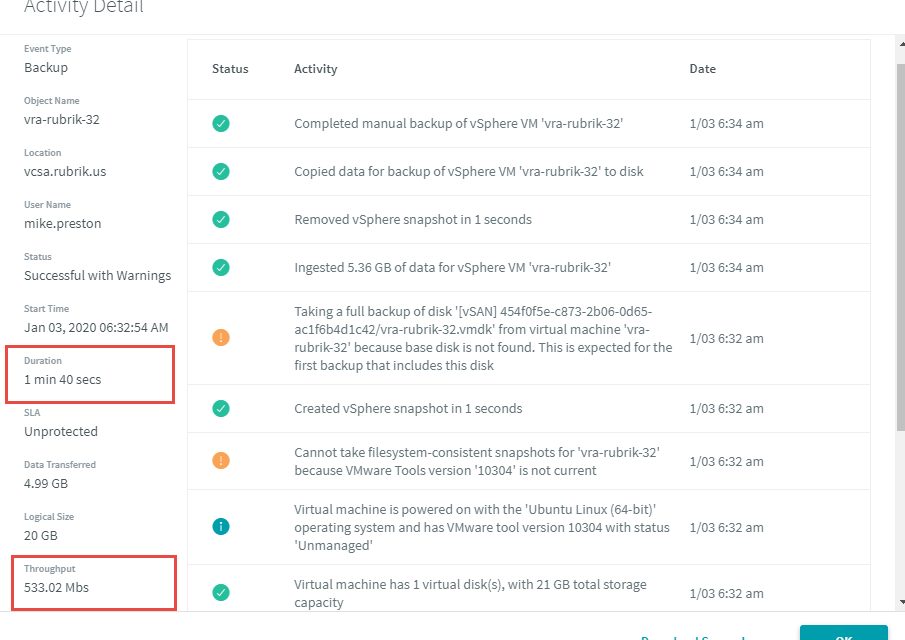The height and width of the screenshot is (640, 905).
Task: Click scrollbar up arrow of activity list
Action: pos(902,44)
